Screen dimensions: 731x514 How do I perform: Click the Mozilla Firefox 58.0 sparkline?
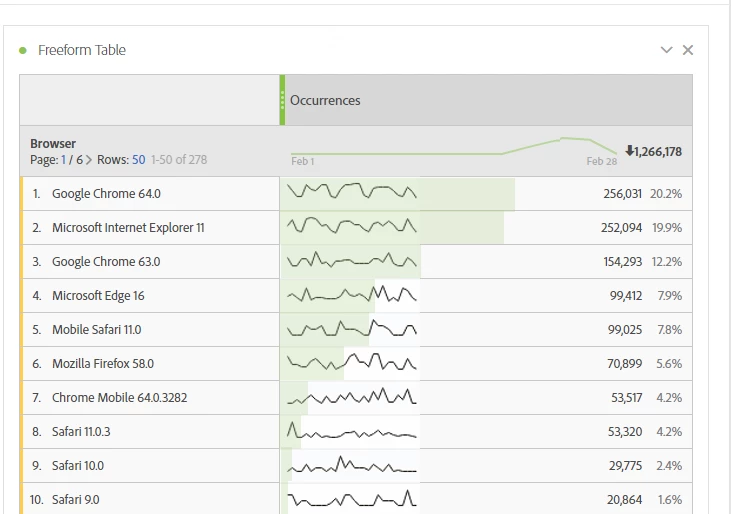tap(352, 361)
